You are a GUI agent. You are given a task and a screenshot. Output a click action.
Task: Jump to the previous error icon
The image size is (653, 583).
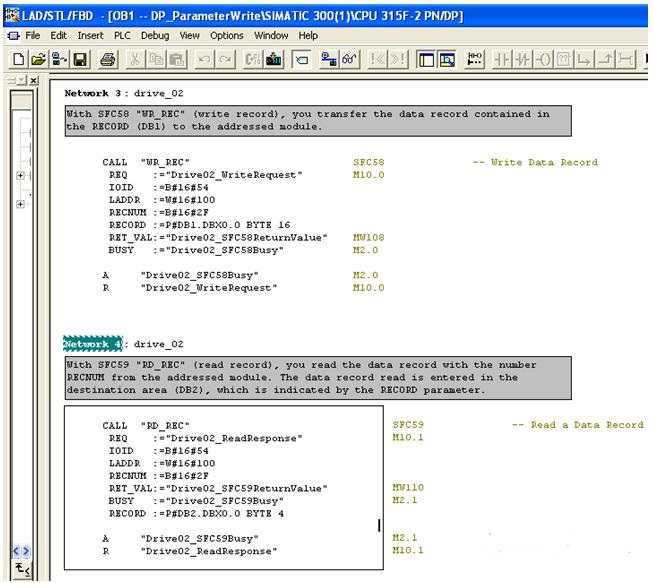pos(378,60)
